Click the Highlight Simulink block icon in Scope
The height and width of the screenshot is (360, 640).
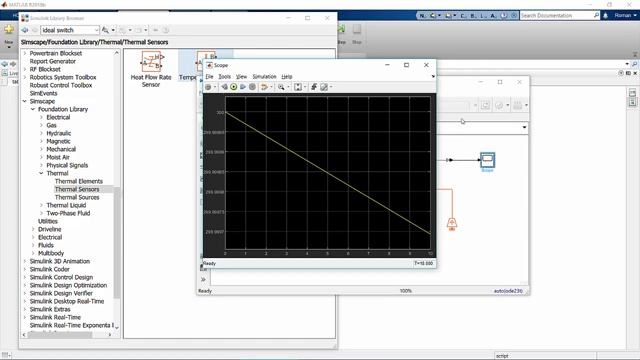coord(264,87)
